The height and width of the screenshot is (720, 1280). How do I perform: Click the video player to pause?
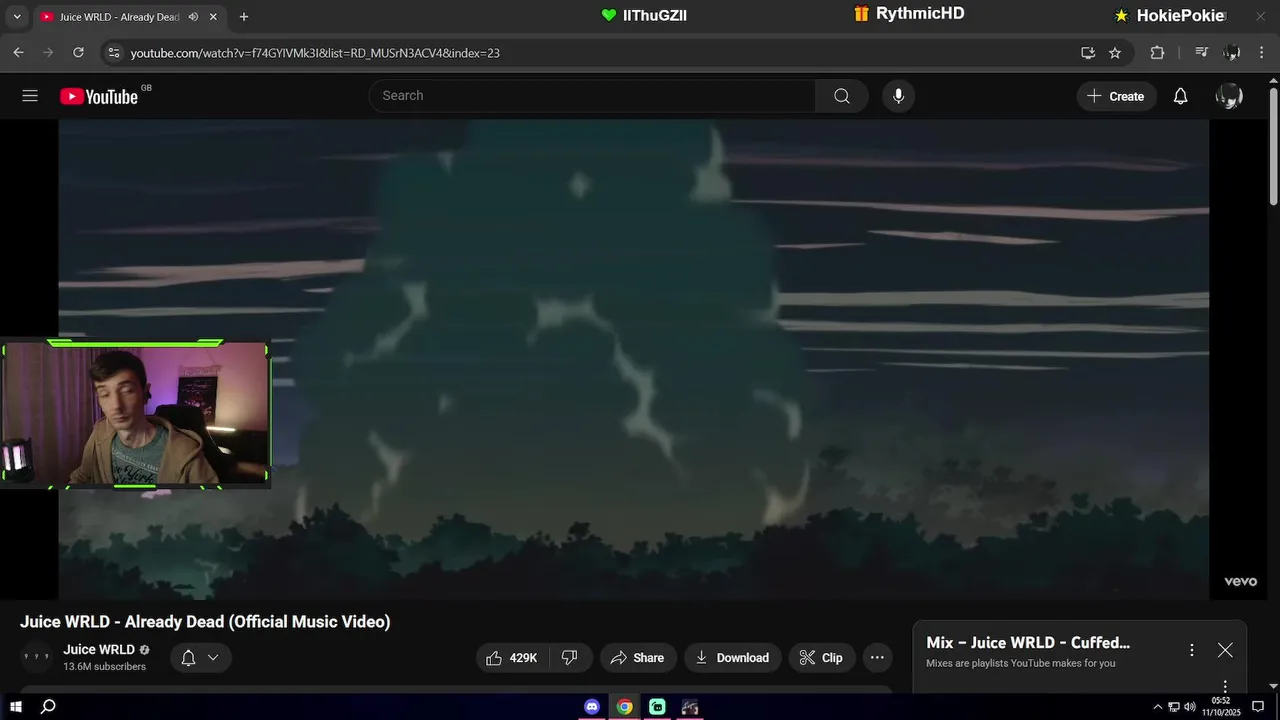pos(634,359)
